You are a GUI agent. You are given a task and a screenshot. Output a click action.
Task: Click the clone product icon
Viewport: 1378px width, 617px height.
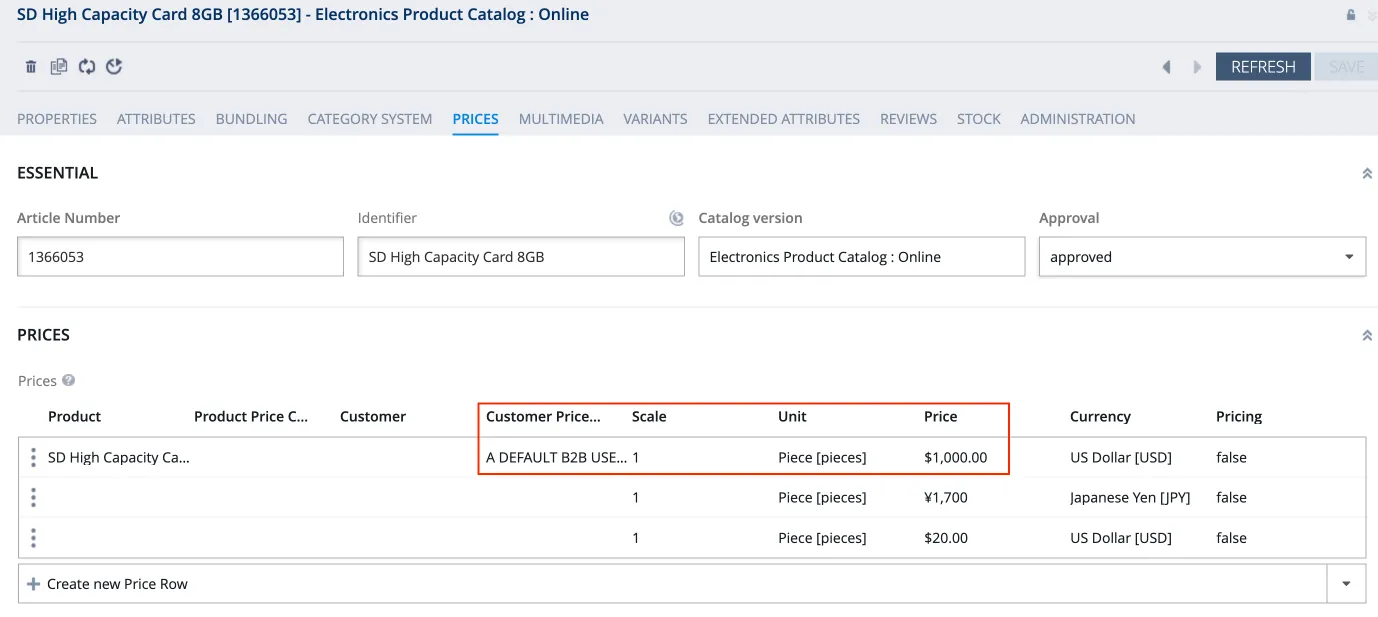(59, 67)
